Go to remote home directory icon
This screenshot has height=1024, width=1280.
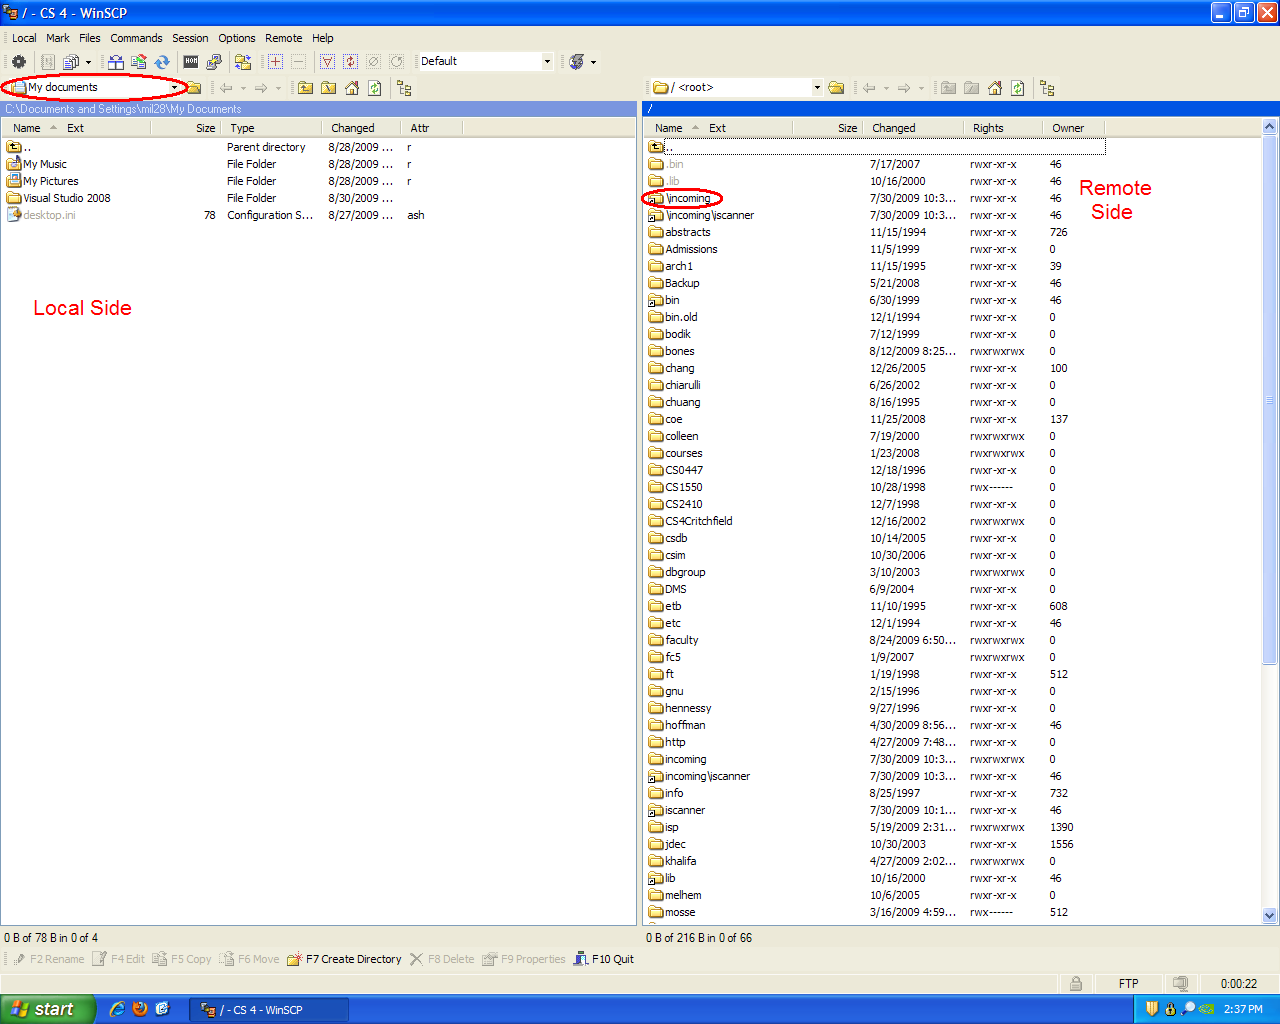pos(994,88)
